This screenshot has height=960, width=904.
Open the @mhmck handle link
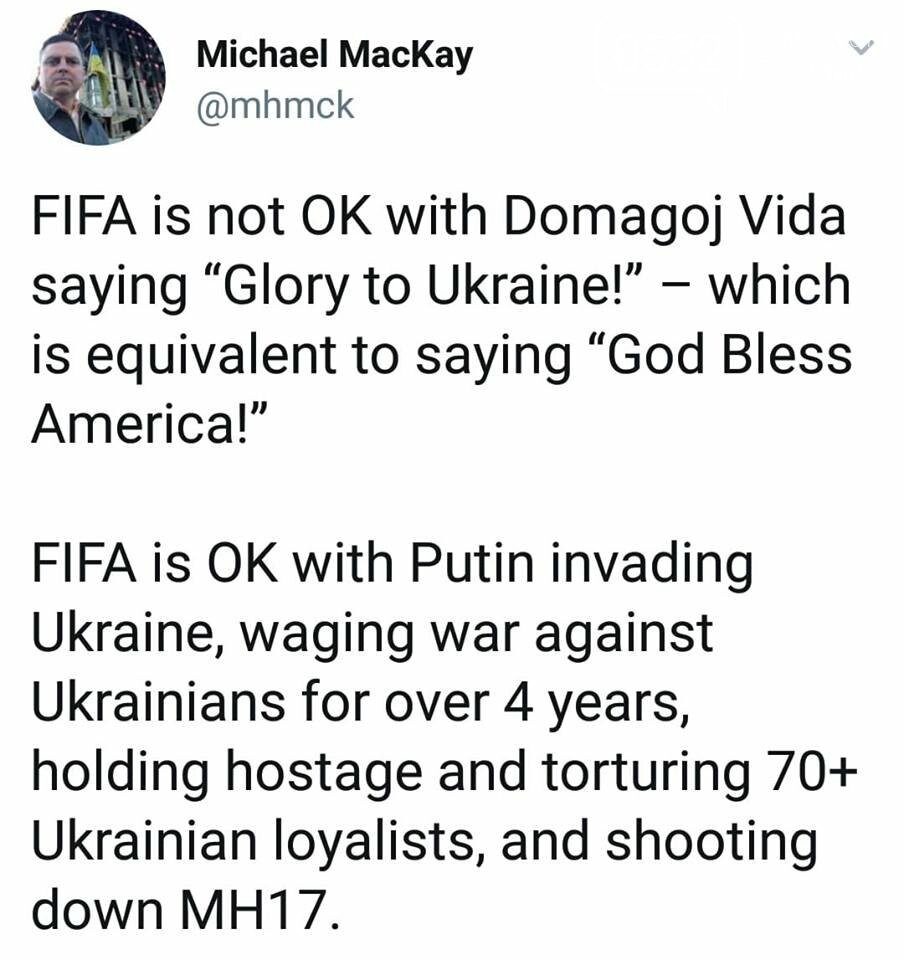coord(275,106)
